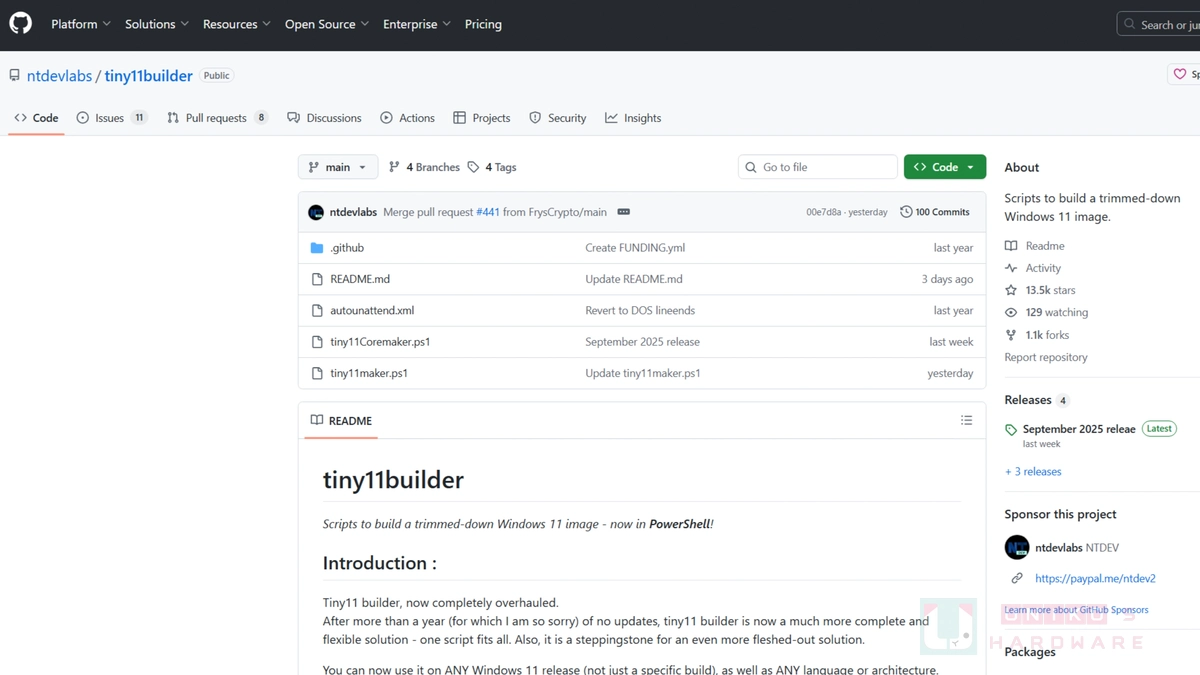
Task: Go to the Discussions tab
Action: pos(324,118)
